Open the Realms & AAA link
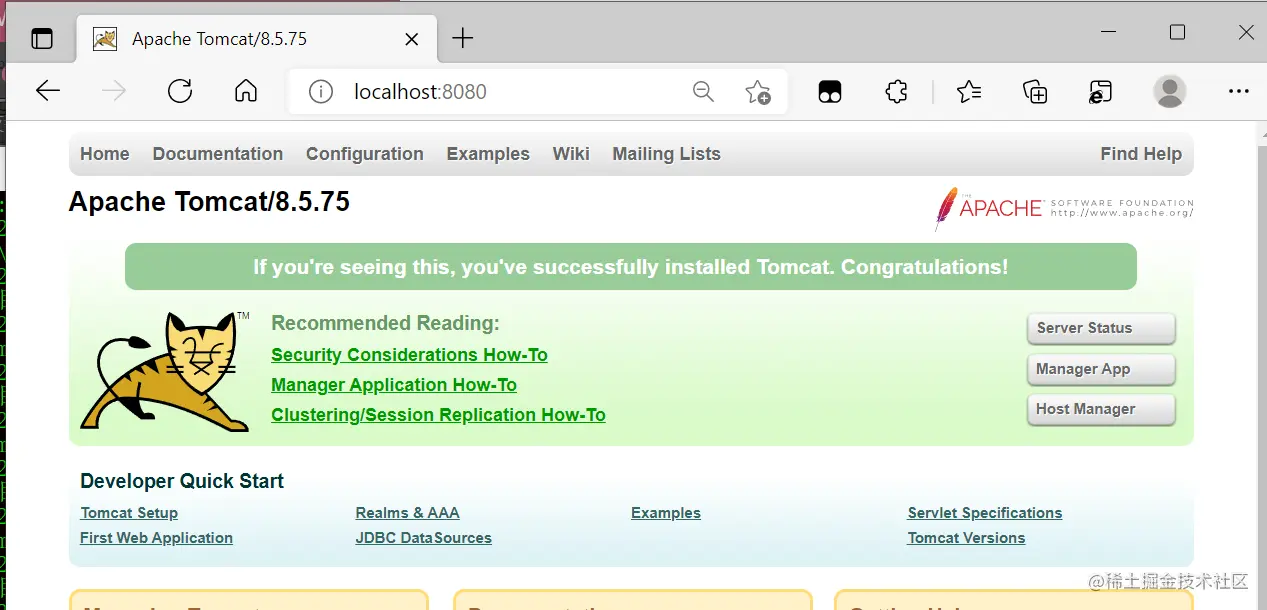 point(407,513)
